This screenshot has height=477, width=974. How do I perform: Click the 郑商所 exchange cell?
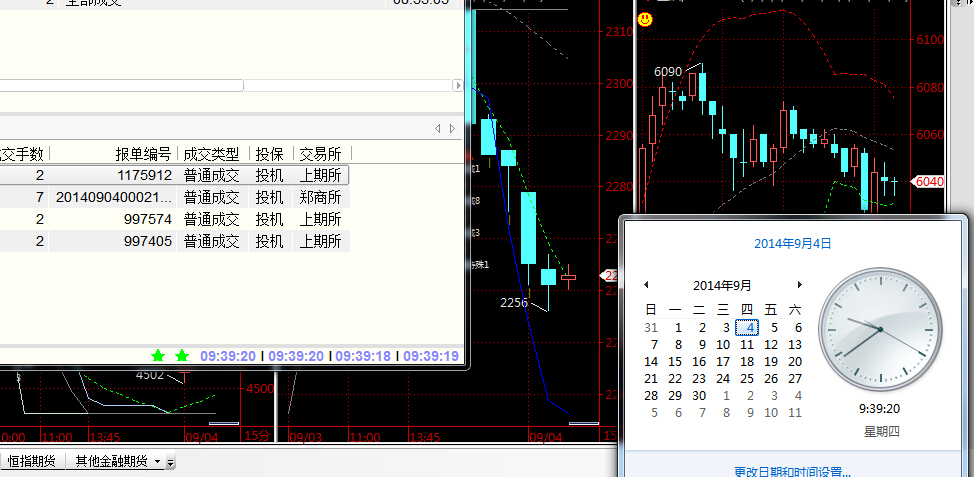point(321,198)
